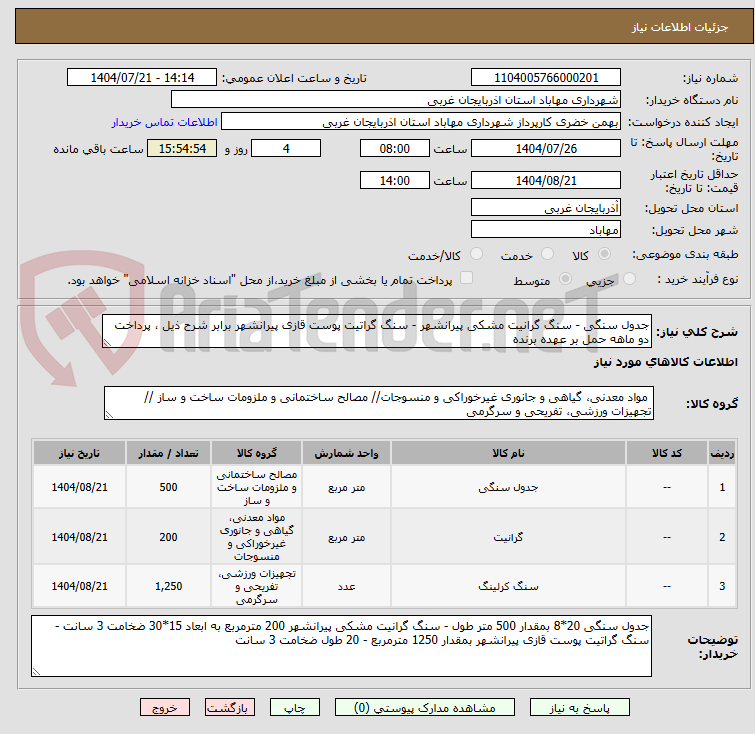
Task: Select the متوسط purchase type radio
Action: [x=565, y=279]
